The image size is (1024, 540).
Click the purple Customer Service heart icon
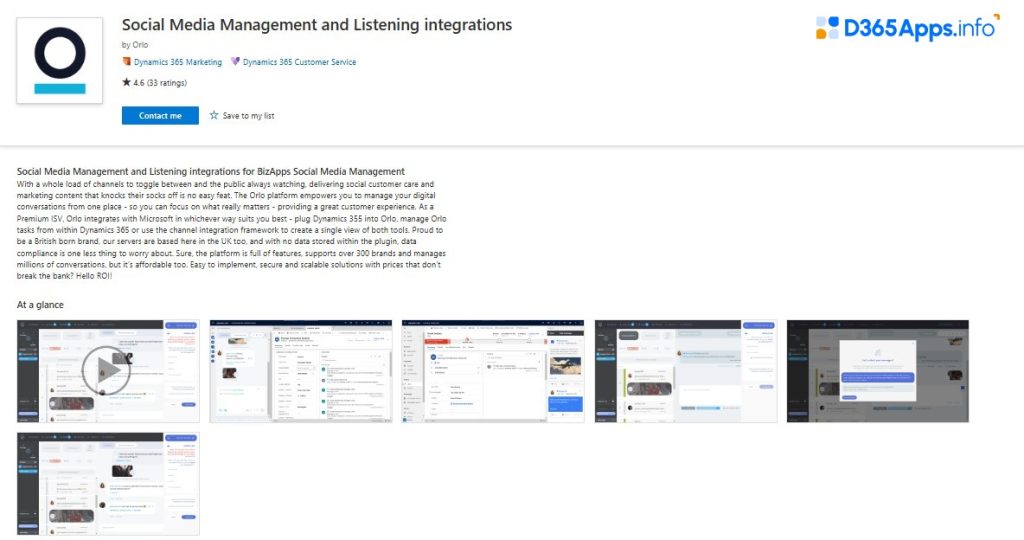point(235,61)
